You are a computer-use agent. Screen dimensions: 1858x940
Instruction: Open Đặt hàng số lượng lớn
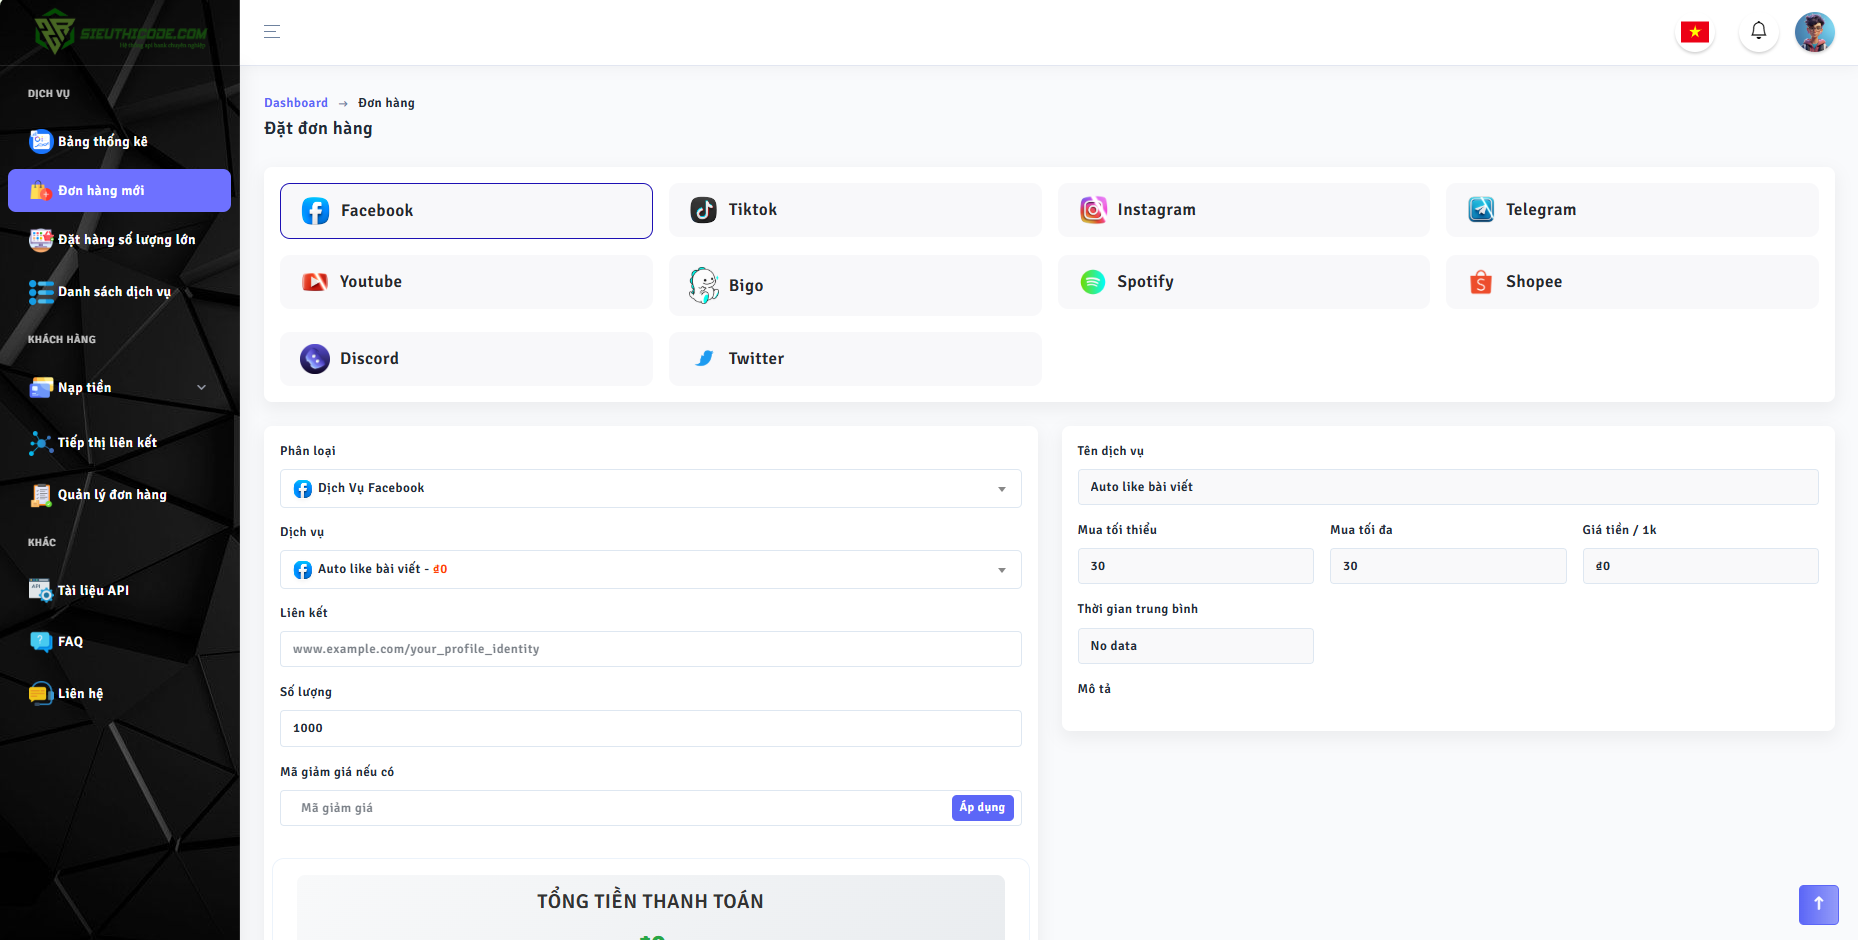(119, 240)
